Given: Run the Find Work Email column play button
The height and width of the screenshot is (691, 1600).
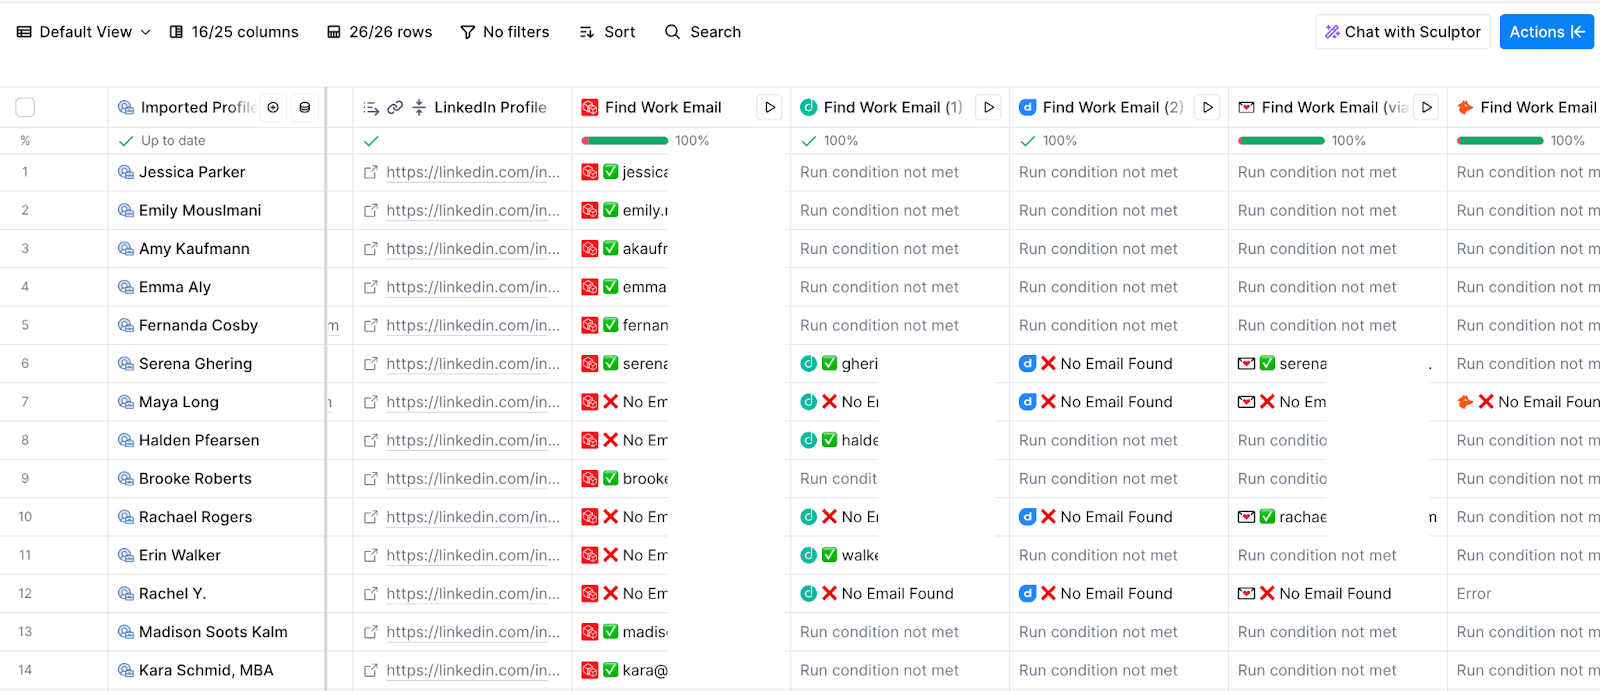Looking at the screenshot, I should click(x=770, y=107).
